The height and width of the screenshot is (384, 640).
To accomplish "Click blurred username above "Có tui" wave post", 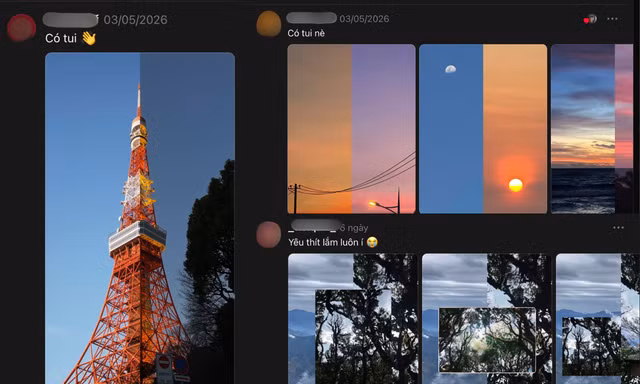I will point(70,20).
